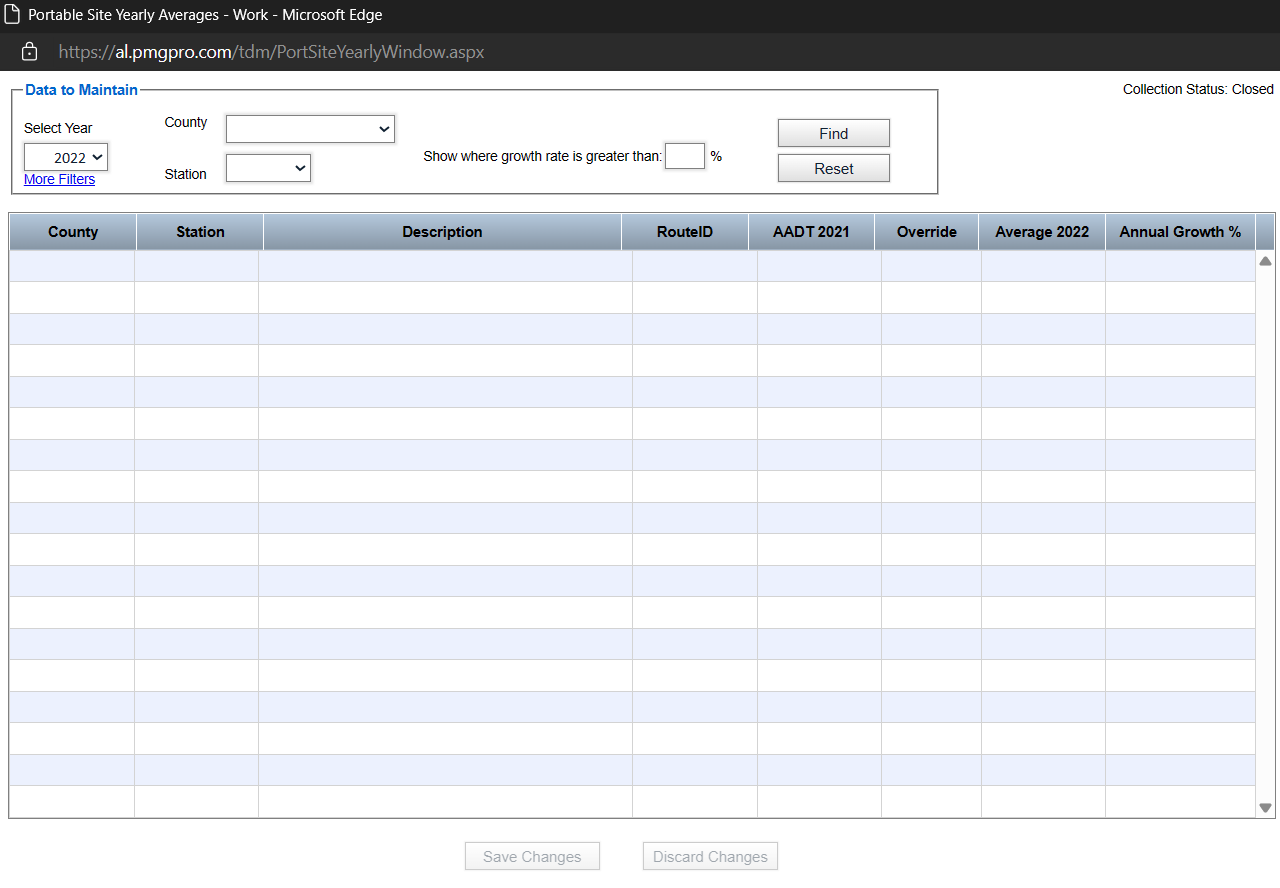Viewport: 1280px width, 888px height.
Task: Open the Station dropdown
Action: coord(268,168)
